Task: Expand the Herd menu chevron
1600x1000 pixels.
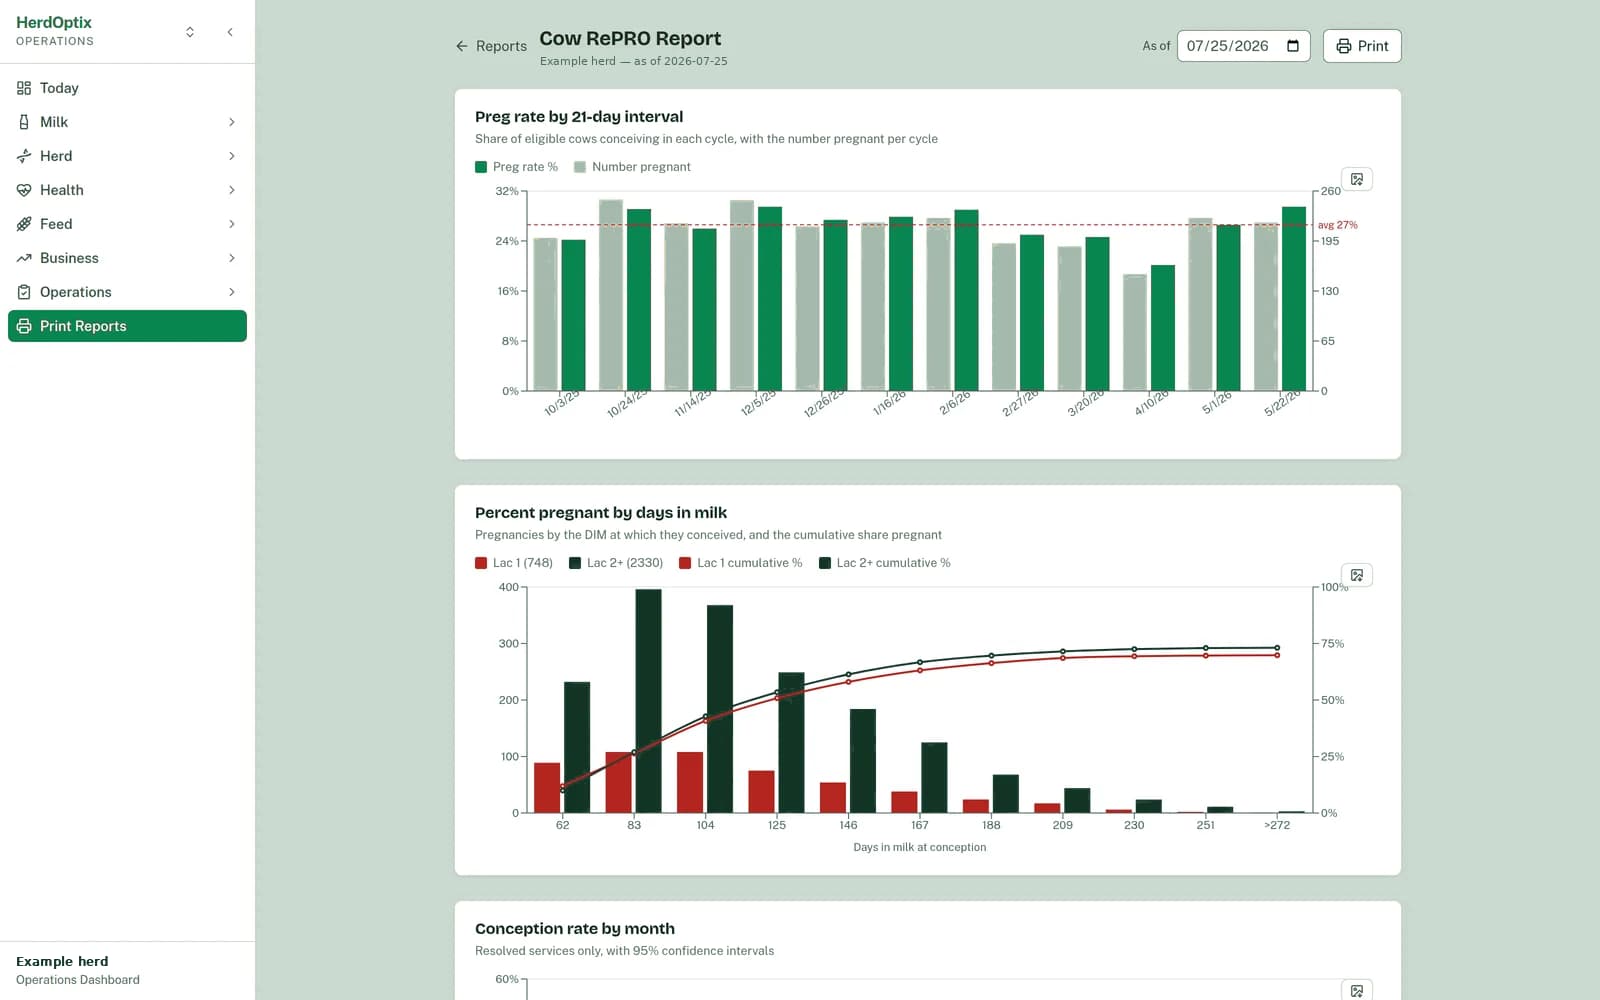Action: [232, 156]
